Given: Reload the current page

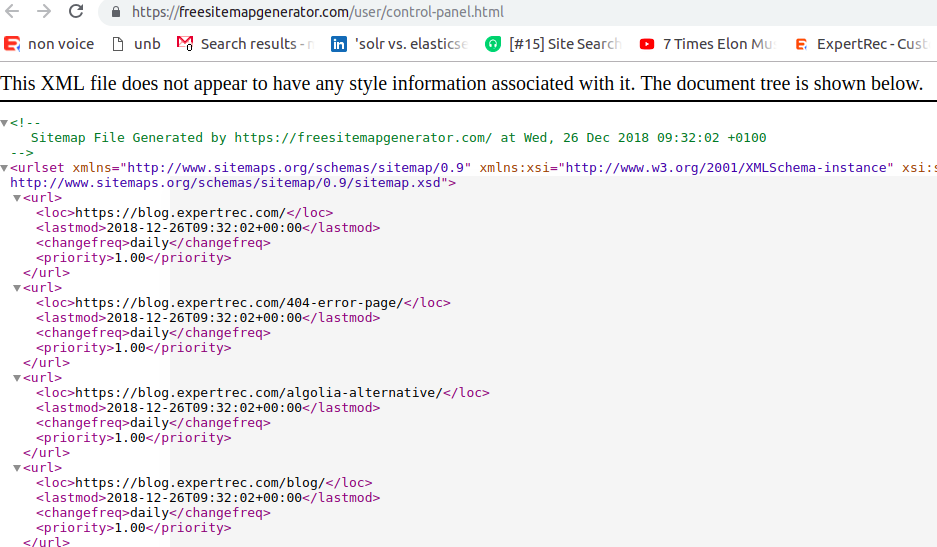Looking at the screenshot, I should coord(76,11).
